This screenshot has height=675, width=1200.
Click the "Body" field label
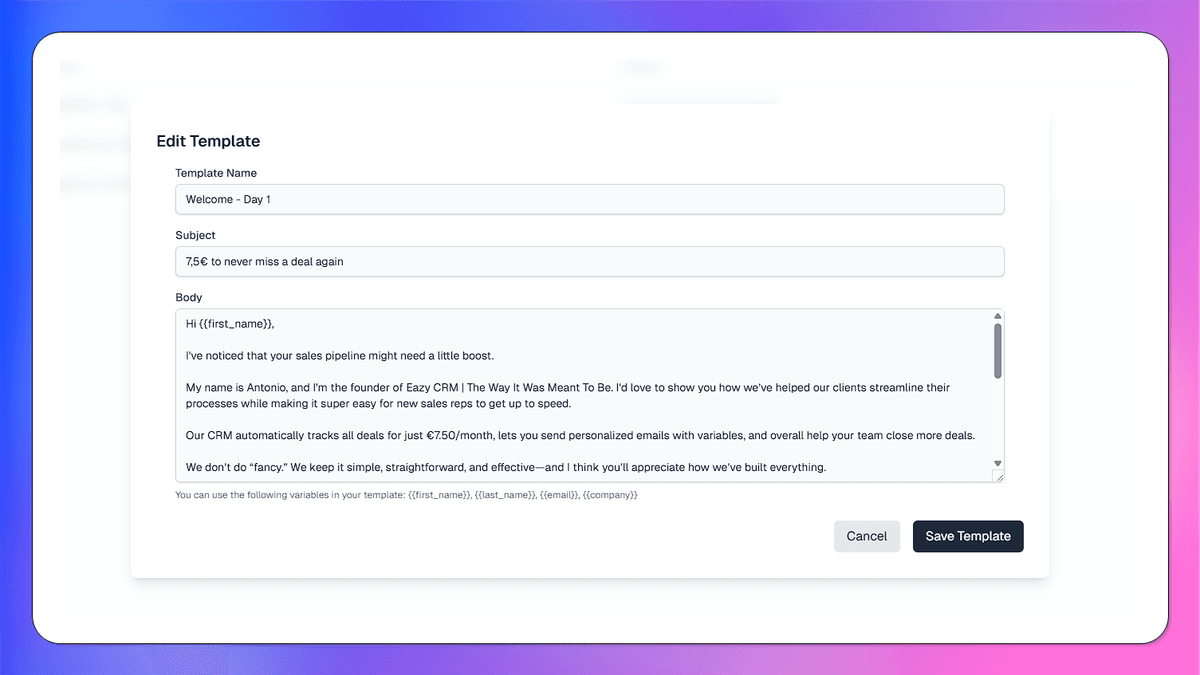pos(188,297)
